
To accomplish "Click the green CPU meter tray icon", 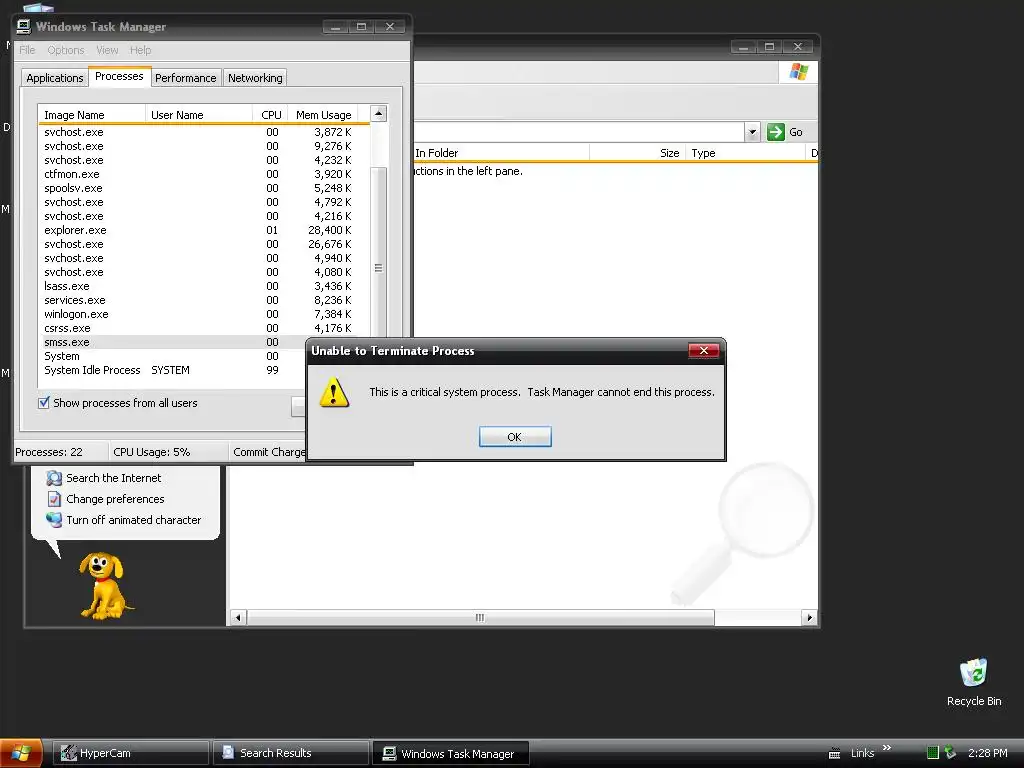I will coord(933,753).
